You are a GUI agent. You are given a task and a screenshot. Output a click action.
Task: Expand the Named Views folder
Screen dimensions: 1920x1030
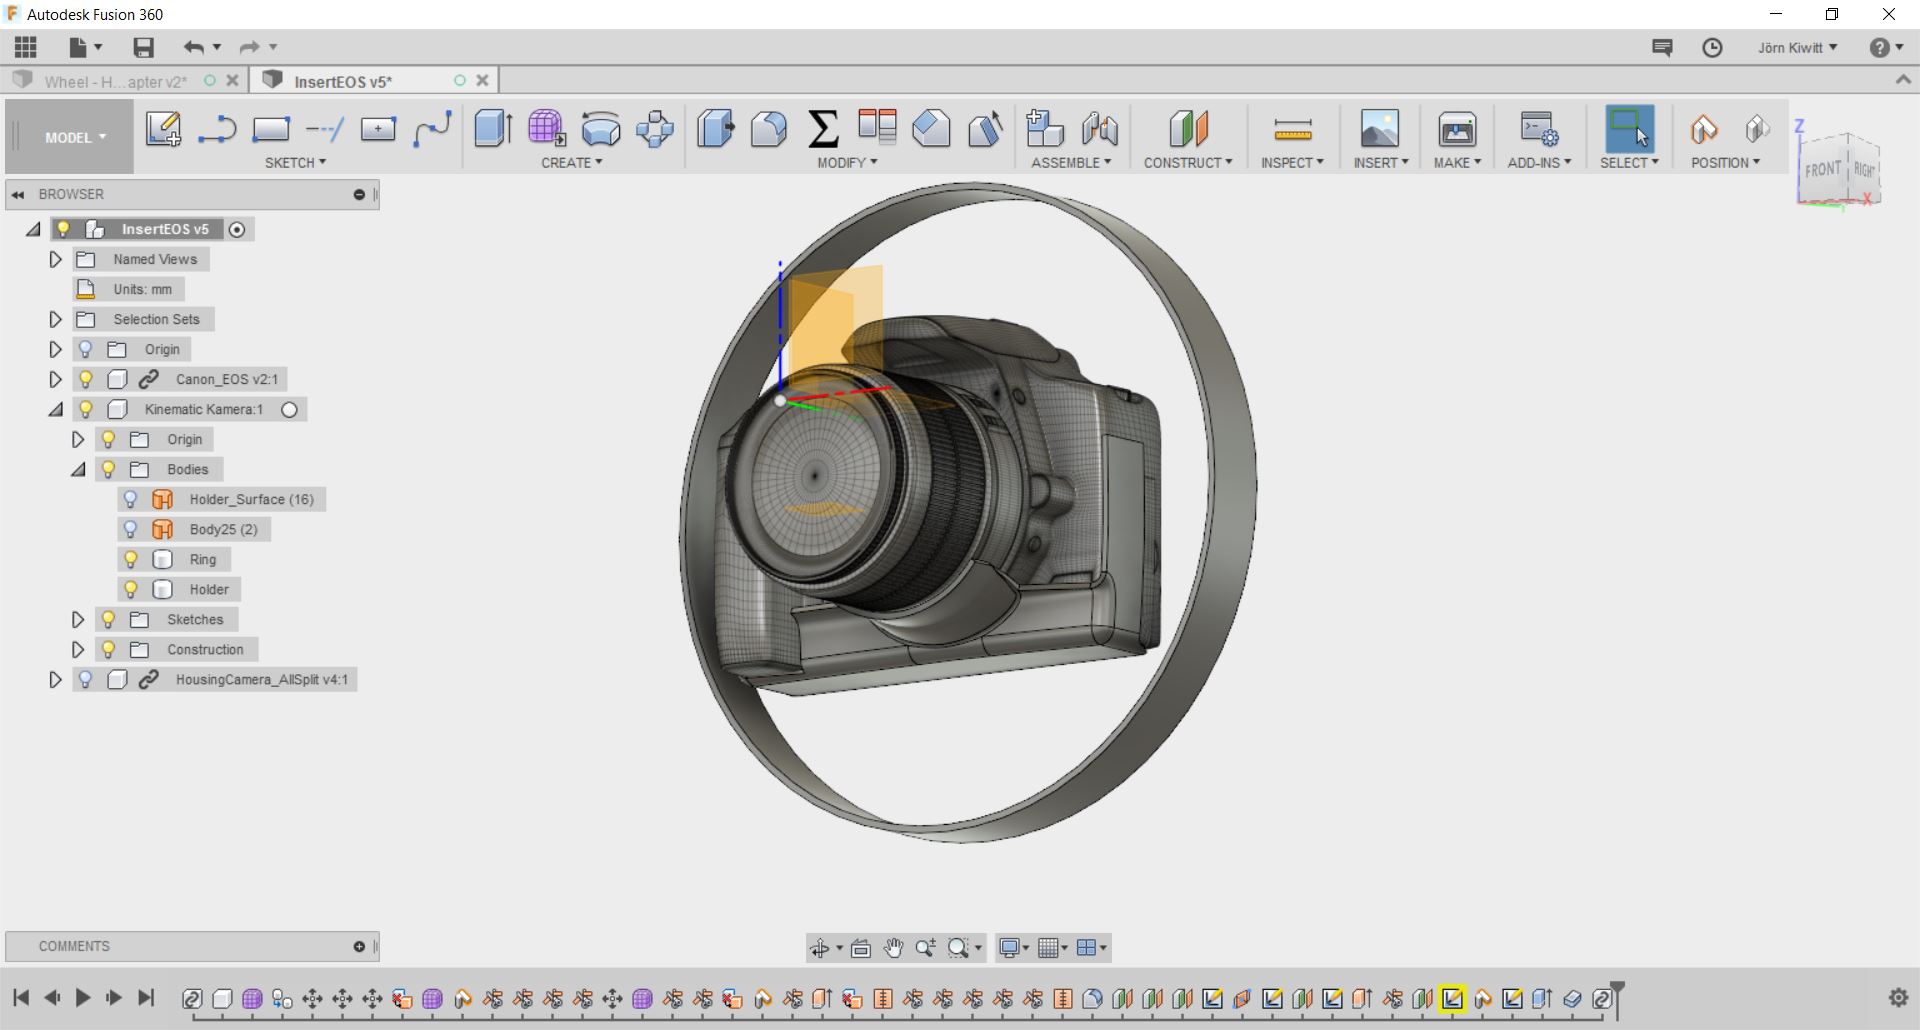click(x=56, y=260)
